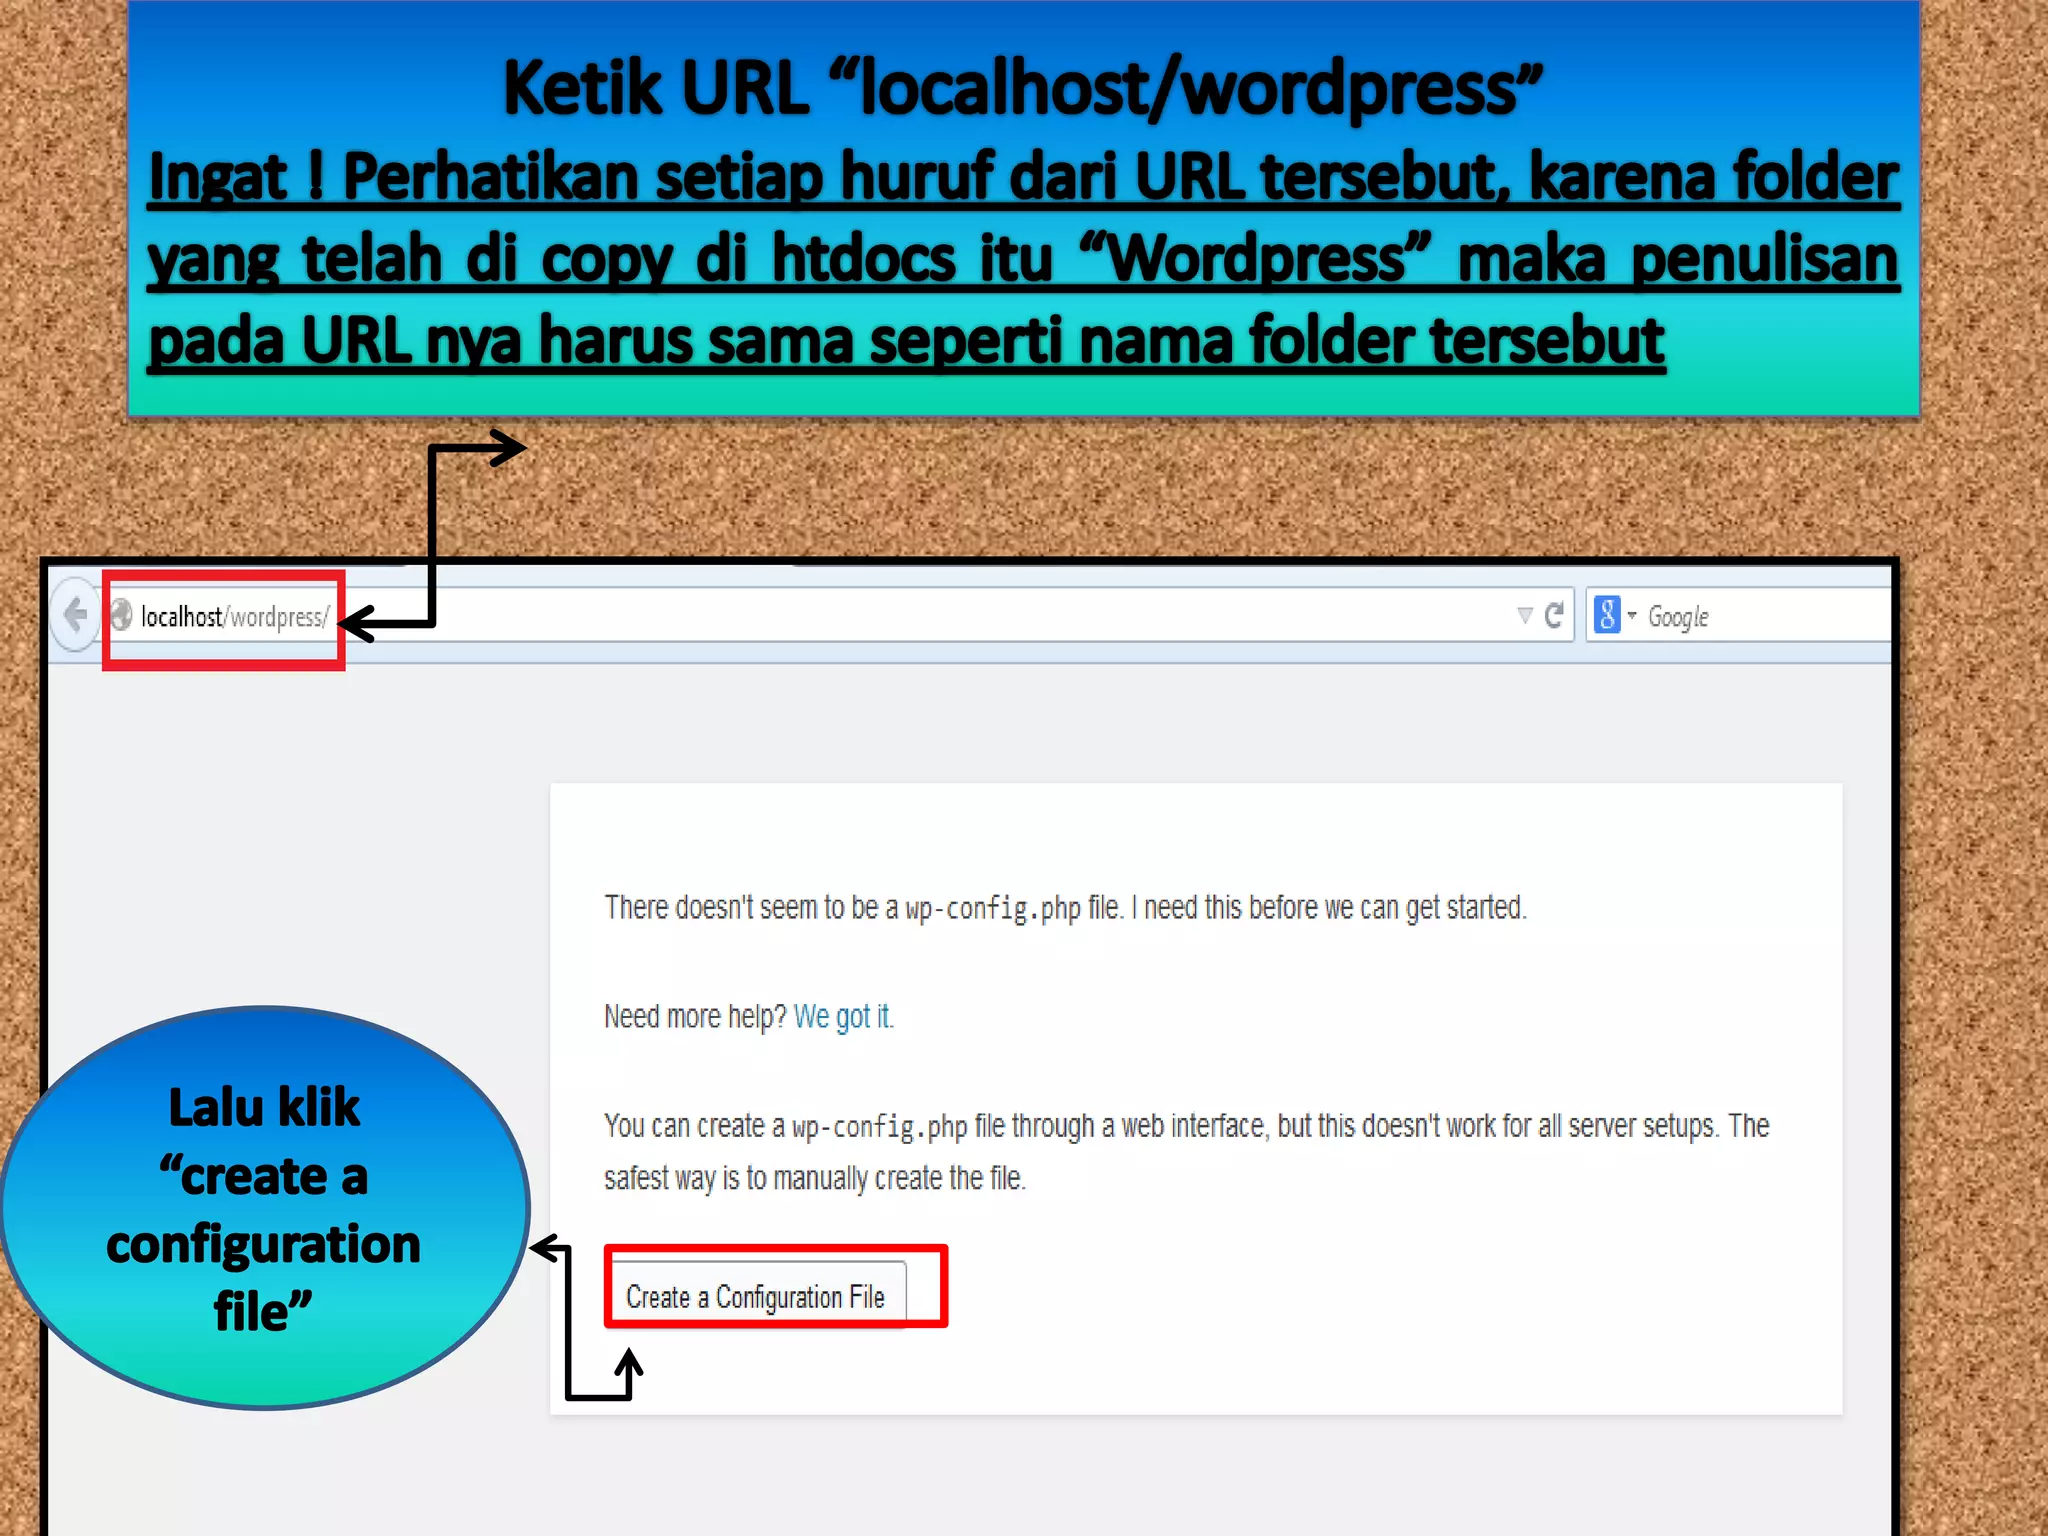Open the URL history dropdown arrow
Viewport: 2048px width, 1536px height.
(x=1524, y=615)
